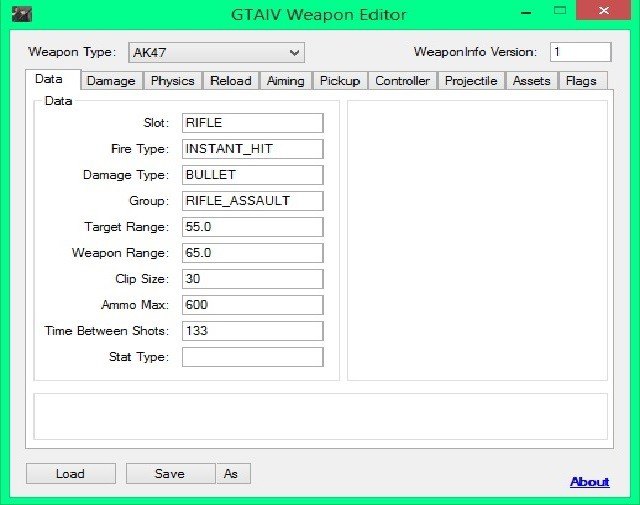Open the Assets tab
Viewport: 640px width, 505px height.
(x=531, y=81)
